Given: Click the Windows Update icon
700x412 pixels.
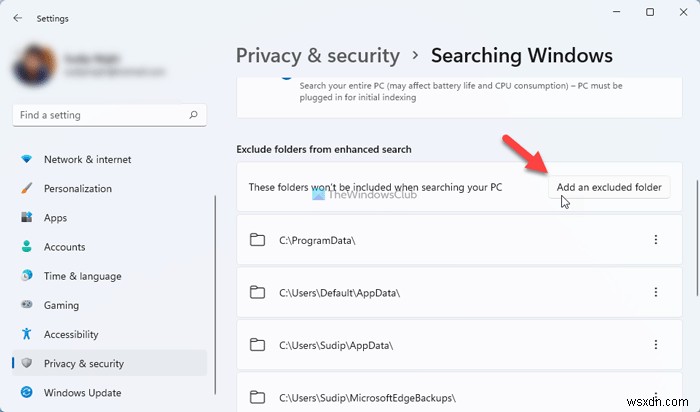Looking at the screenshot, I should click(26, 393).
